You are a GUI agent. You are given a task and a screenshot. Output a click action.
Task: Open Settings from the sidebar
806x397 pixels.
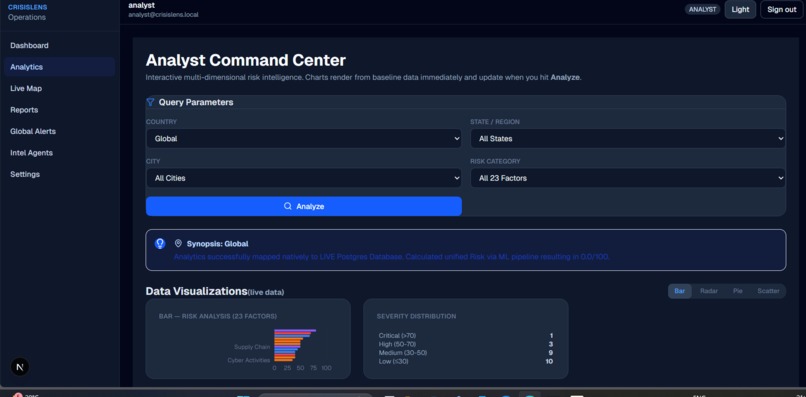(25, 174)
